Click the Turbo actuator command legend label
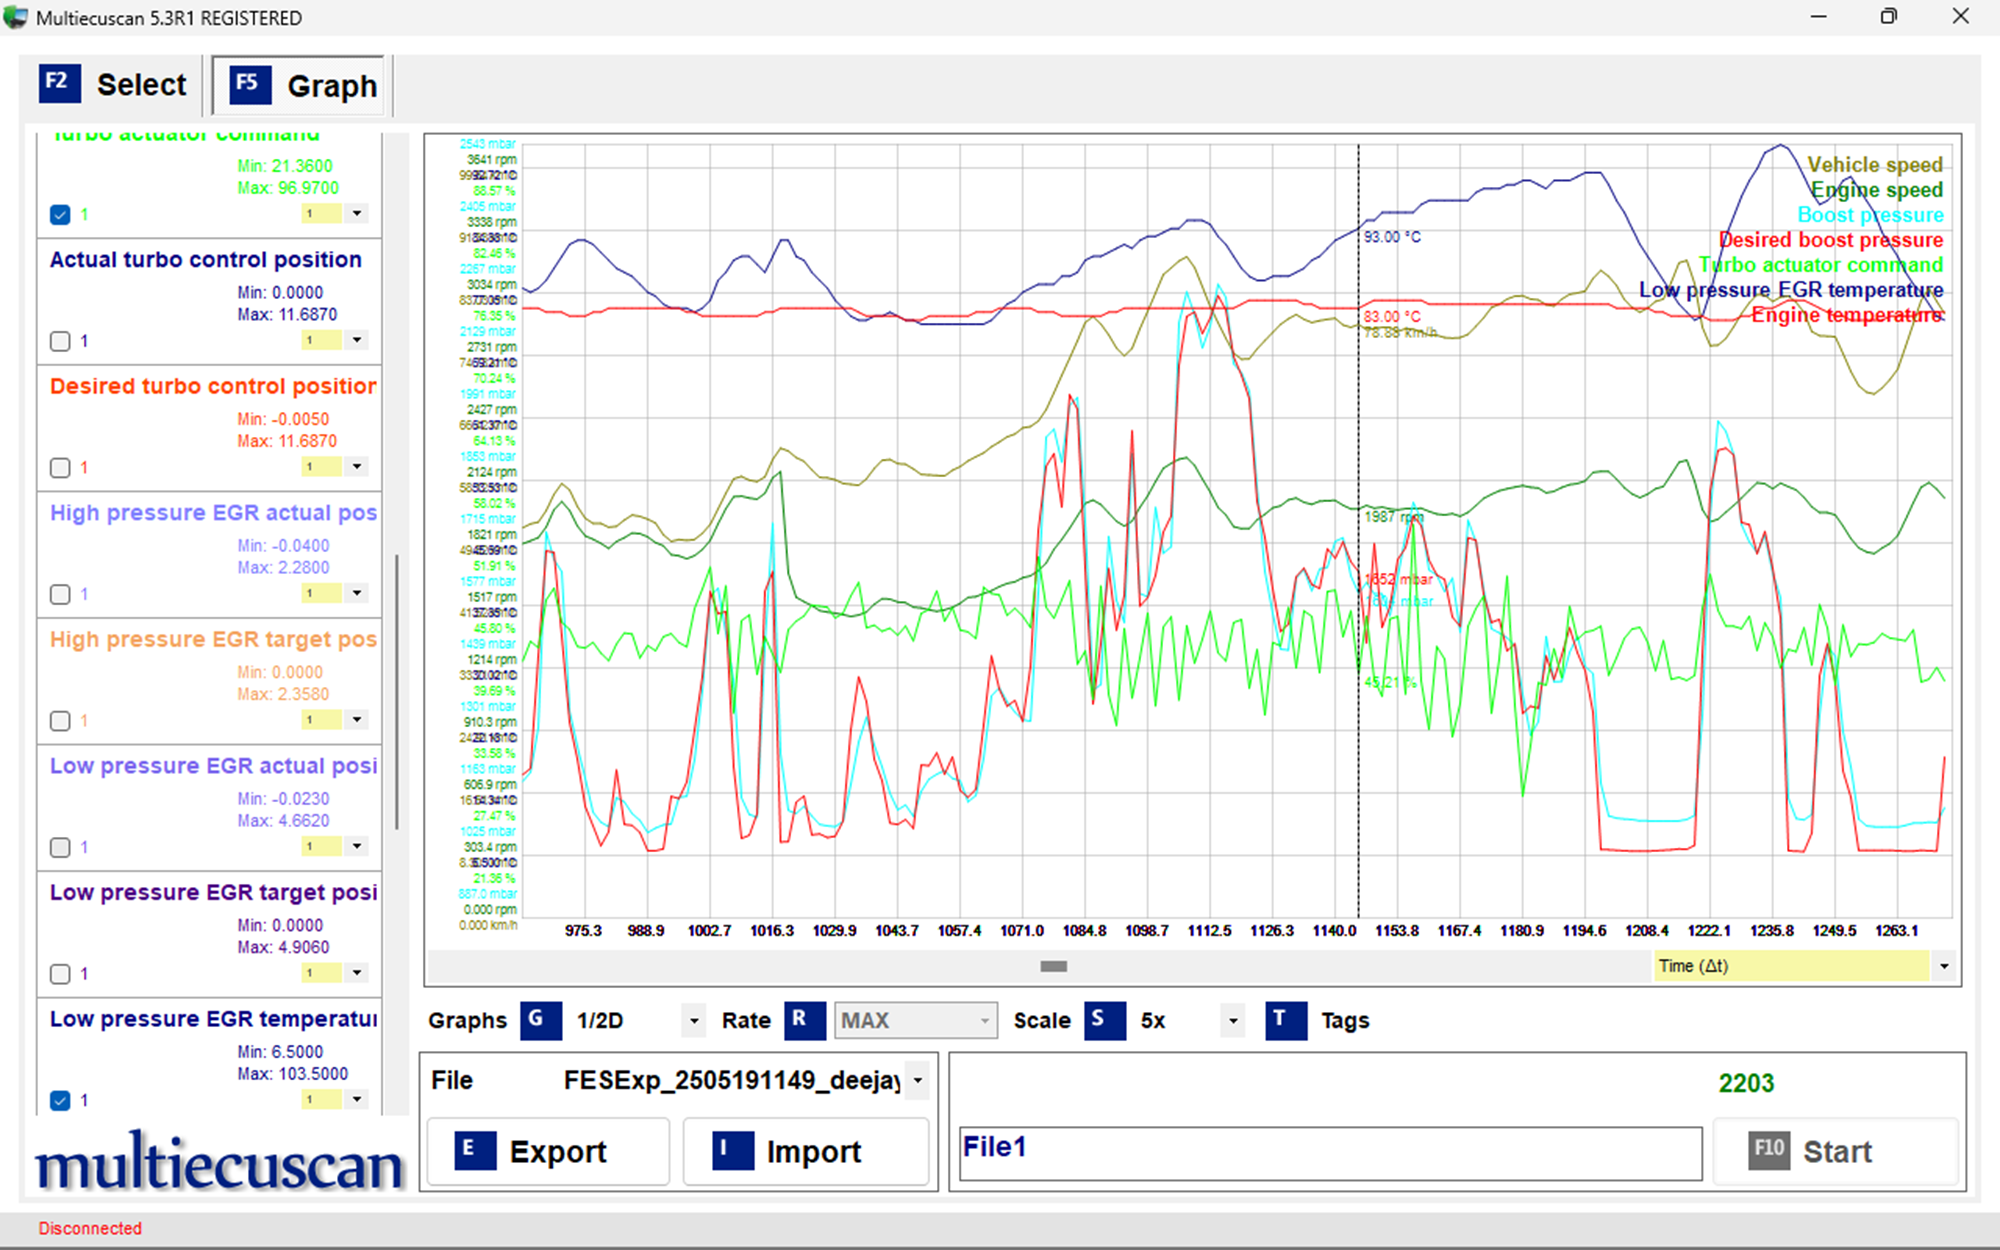This screenshot has height=1250, width=2000. point(1821,265)
